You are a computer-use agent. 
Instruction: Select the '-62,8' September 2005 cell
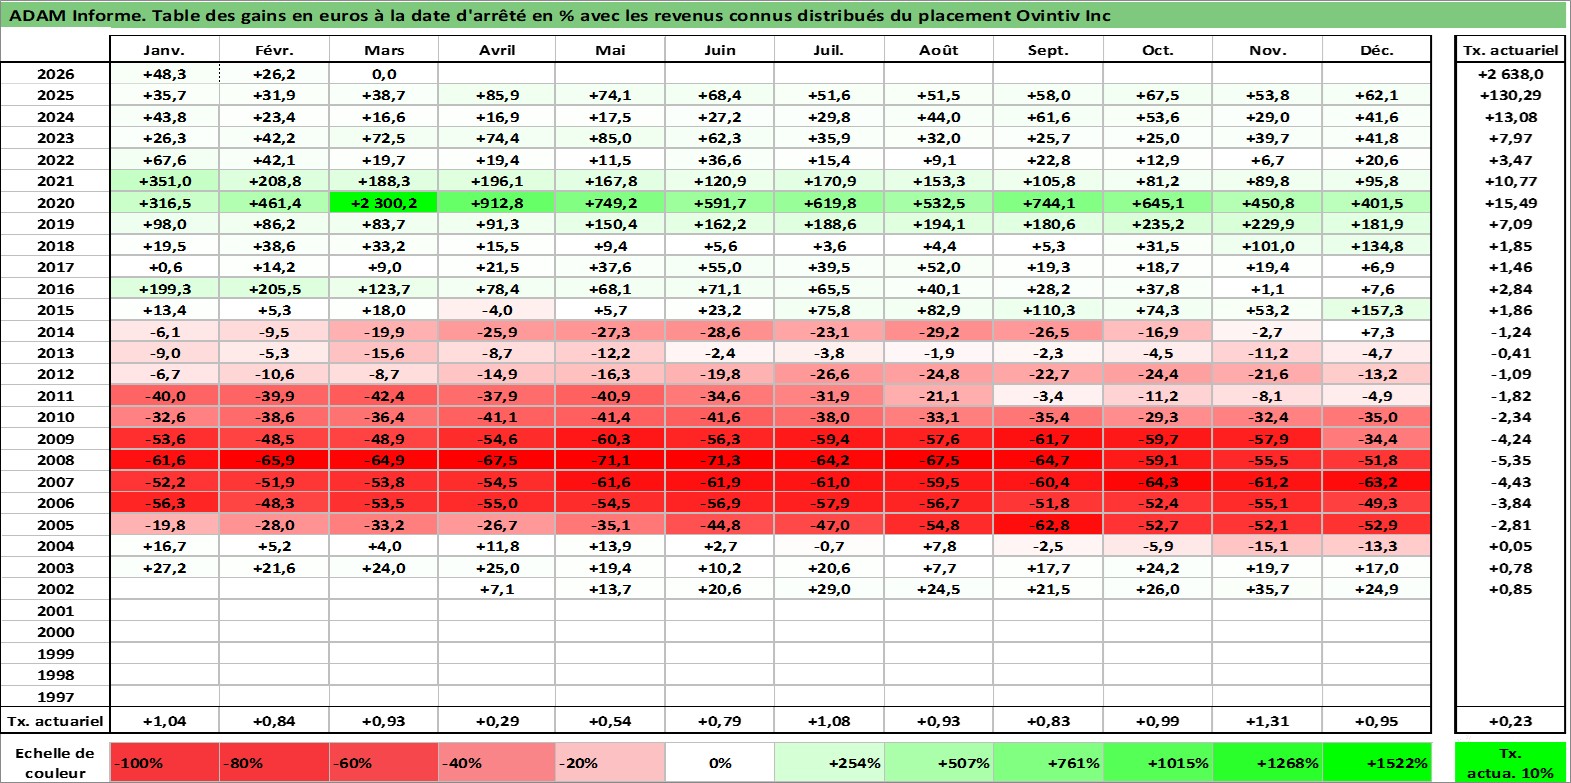pos(1048,525)
